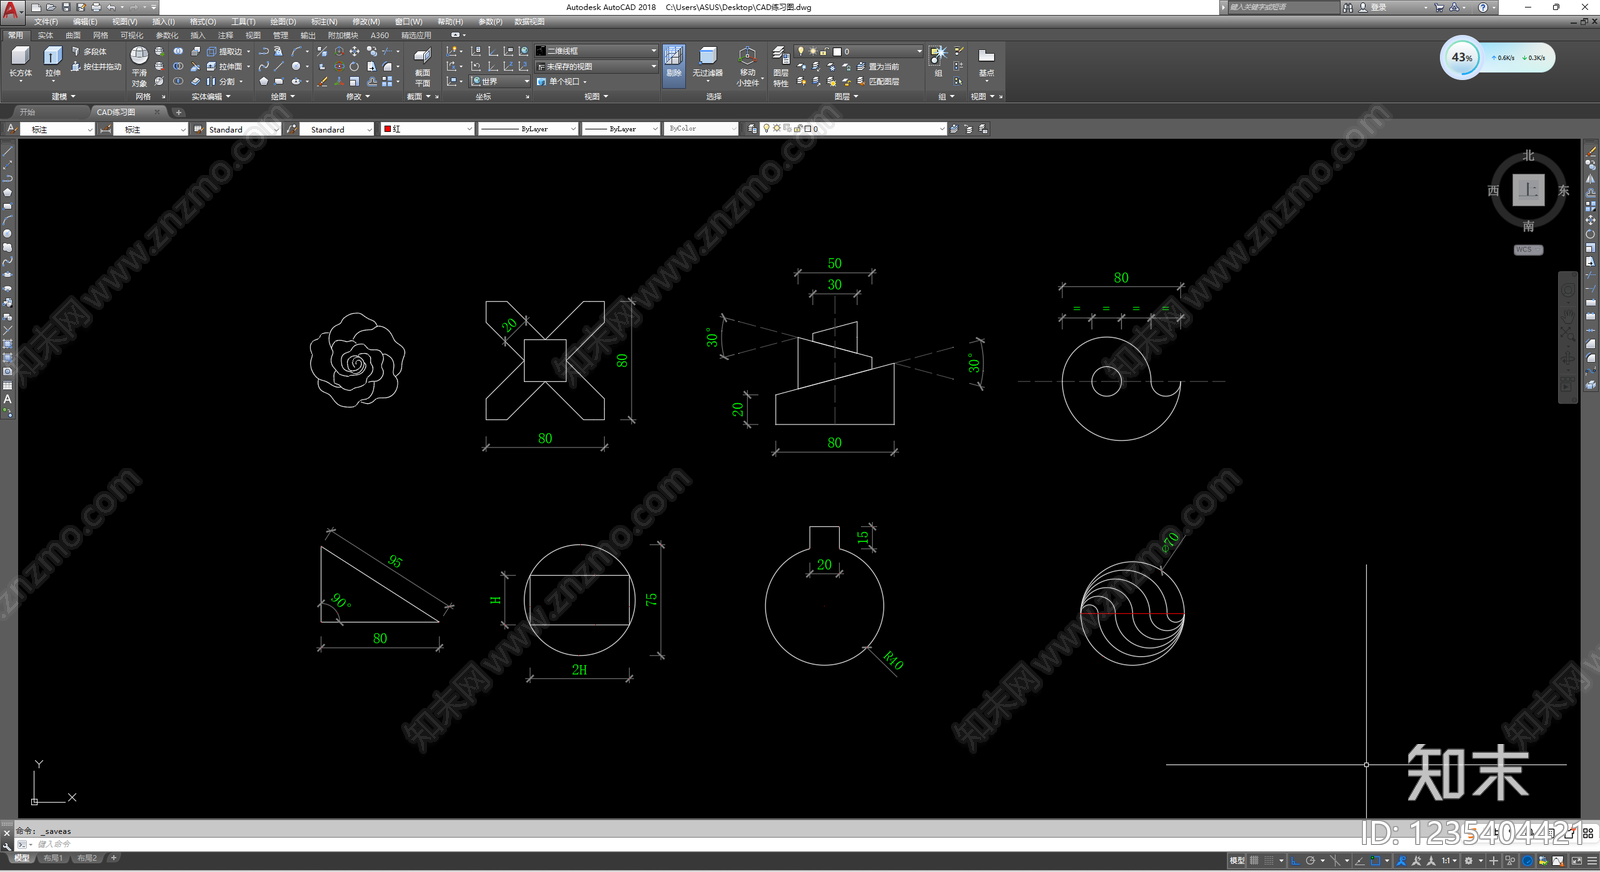The height and width of the screenshot is (872, 1600).
Task: Open the first ByLayer linetype dropdown
Action: pos(528,129)
